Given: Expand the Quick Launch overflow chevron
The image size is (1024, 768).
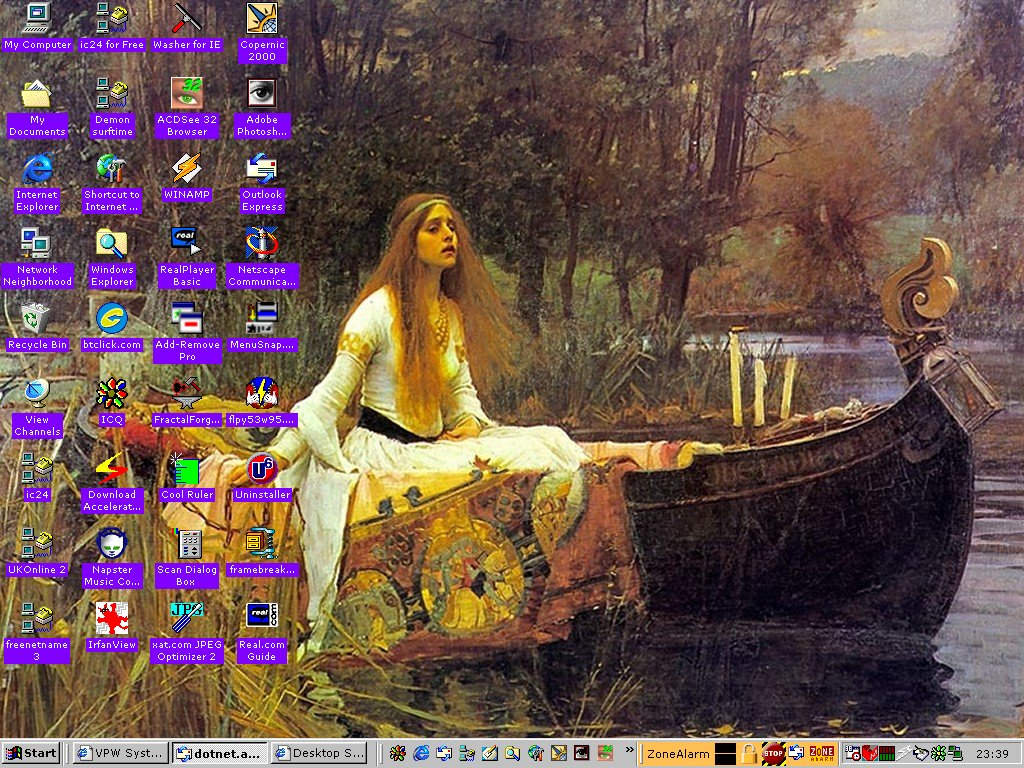Looking at the screenshot, I should pos(630,749).
